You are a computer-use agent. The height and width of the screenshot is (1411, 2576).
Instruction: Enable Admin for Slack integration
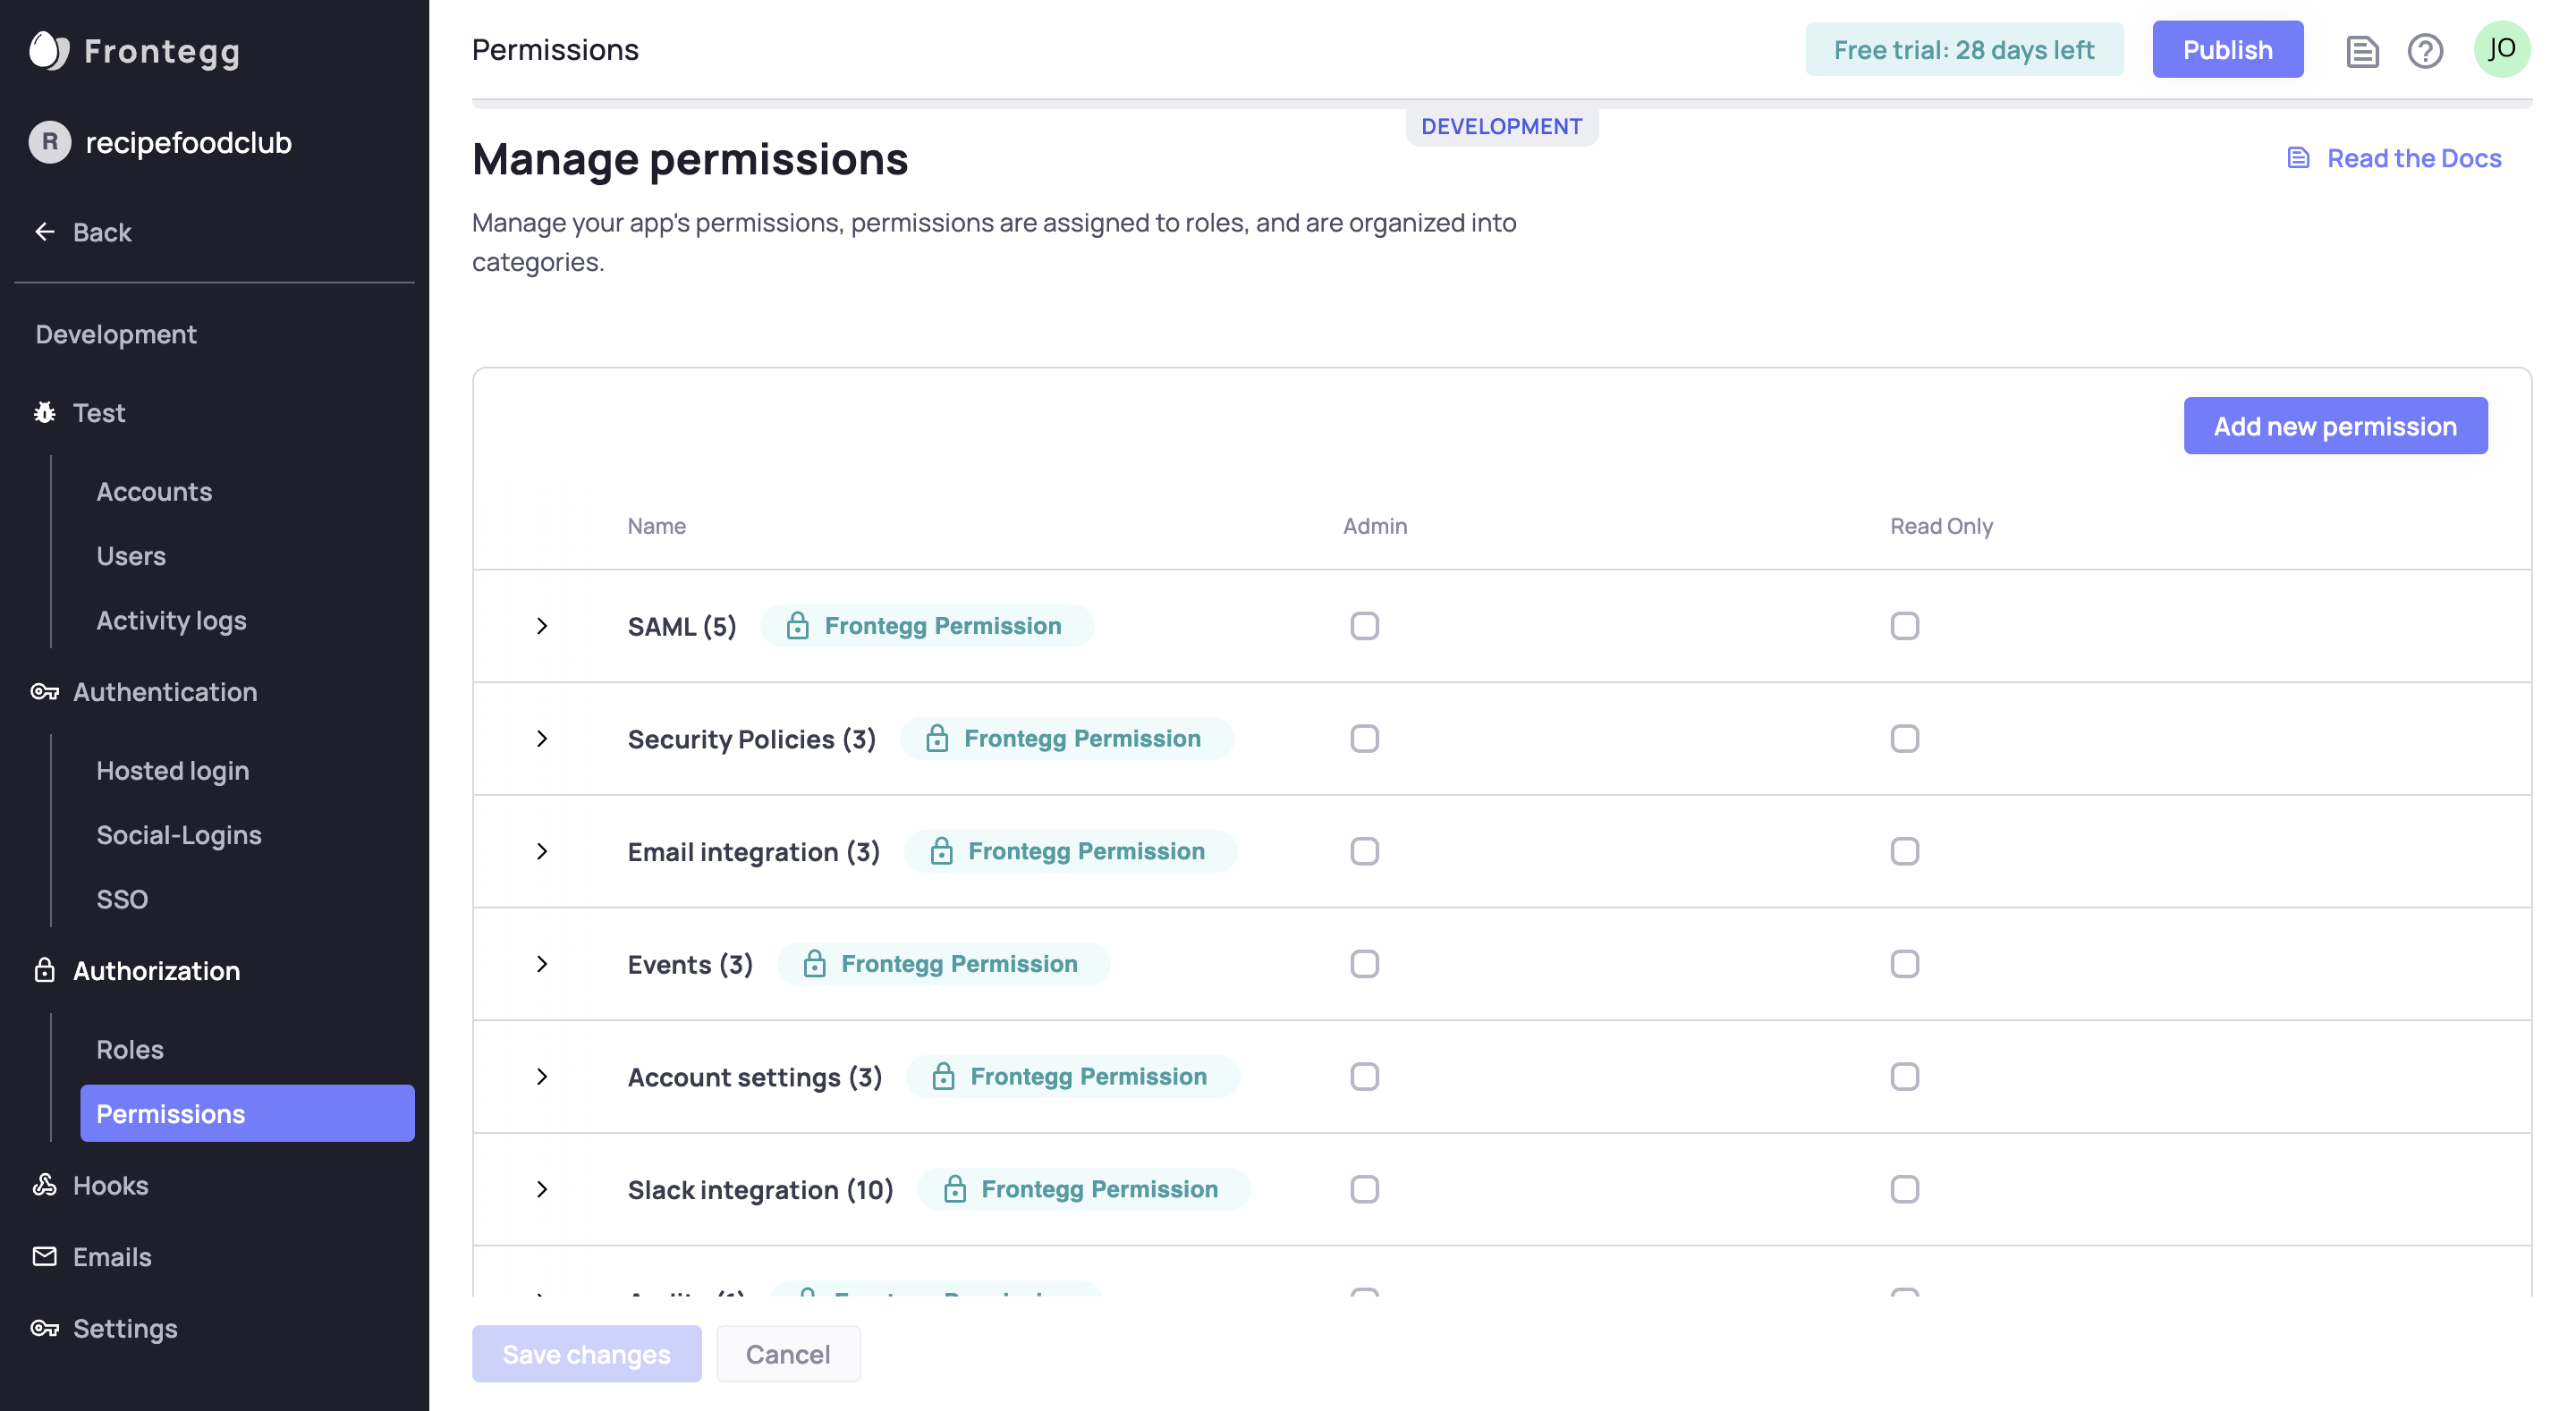[x=1364, y=1189]
